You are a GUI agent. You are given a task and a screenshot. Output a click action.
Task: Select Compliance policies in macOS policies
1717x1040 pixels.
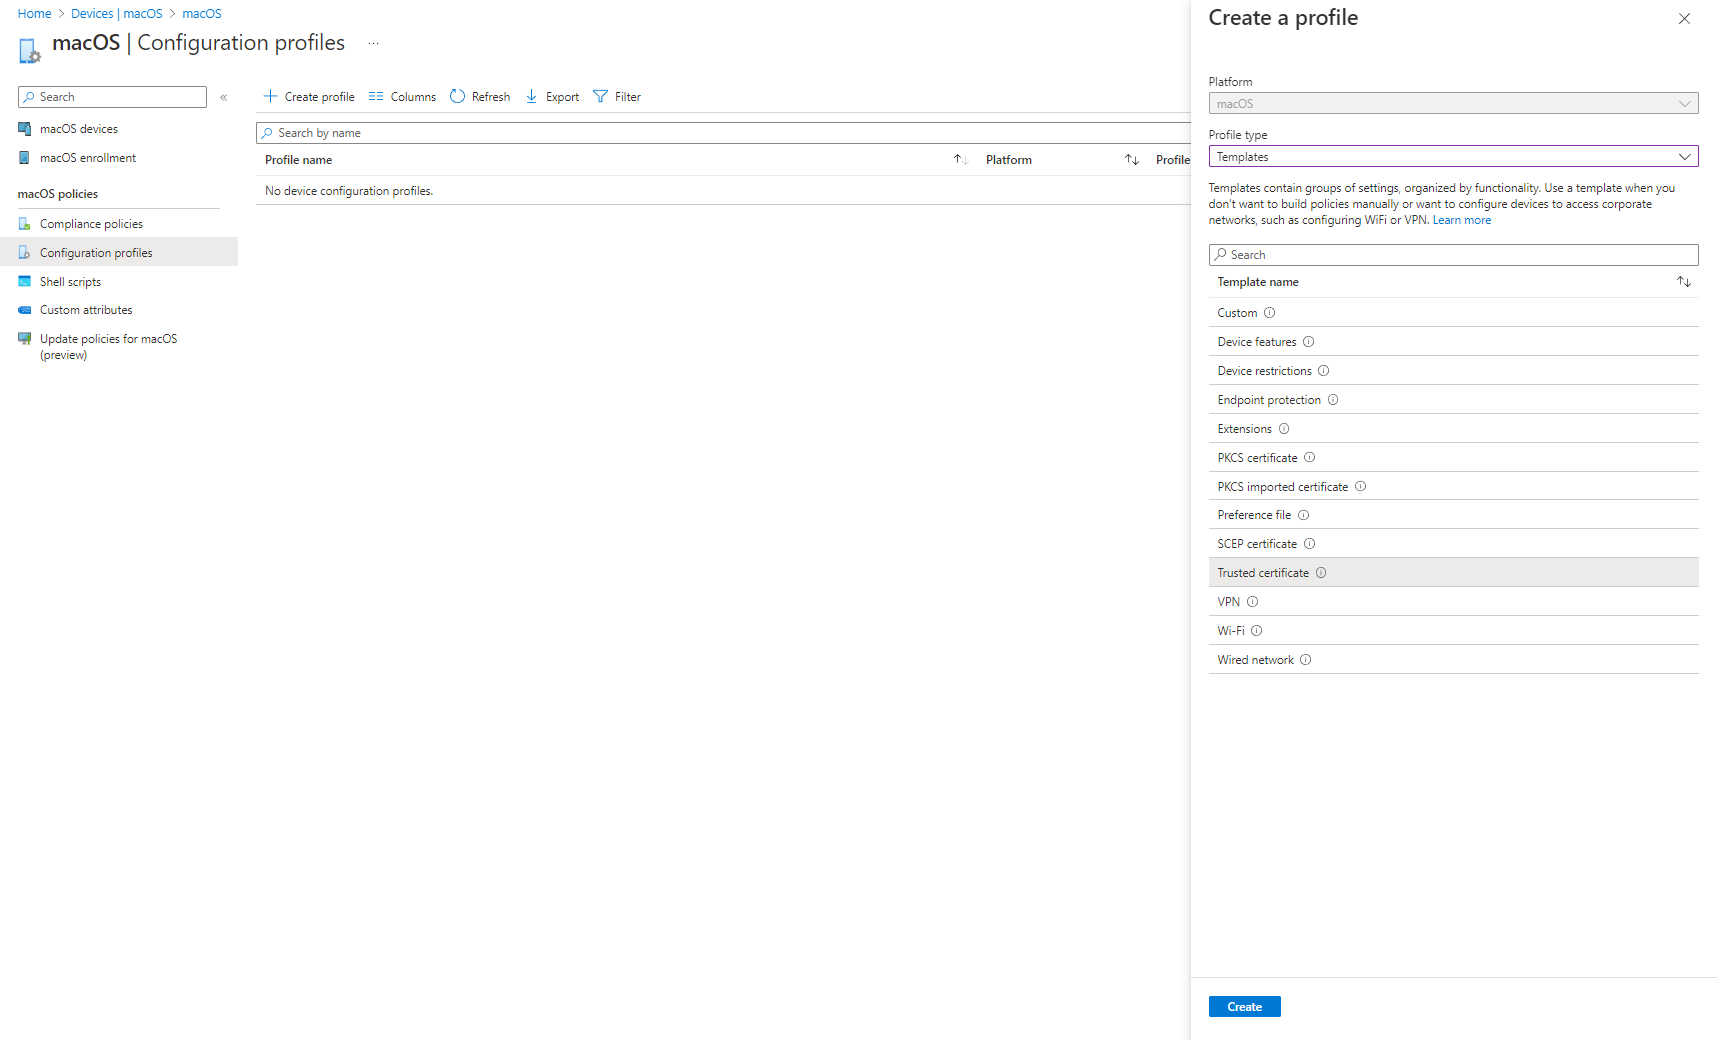91,223
